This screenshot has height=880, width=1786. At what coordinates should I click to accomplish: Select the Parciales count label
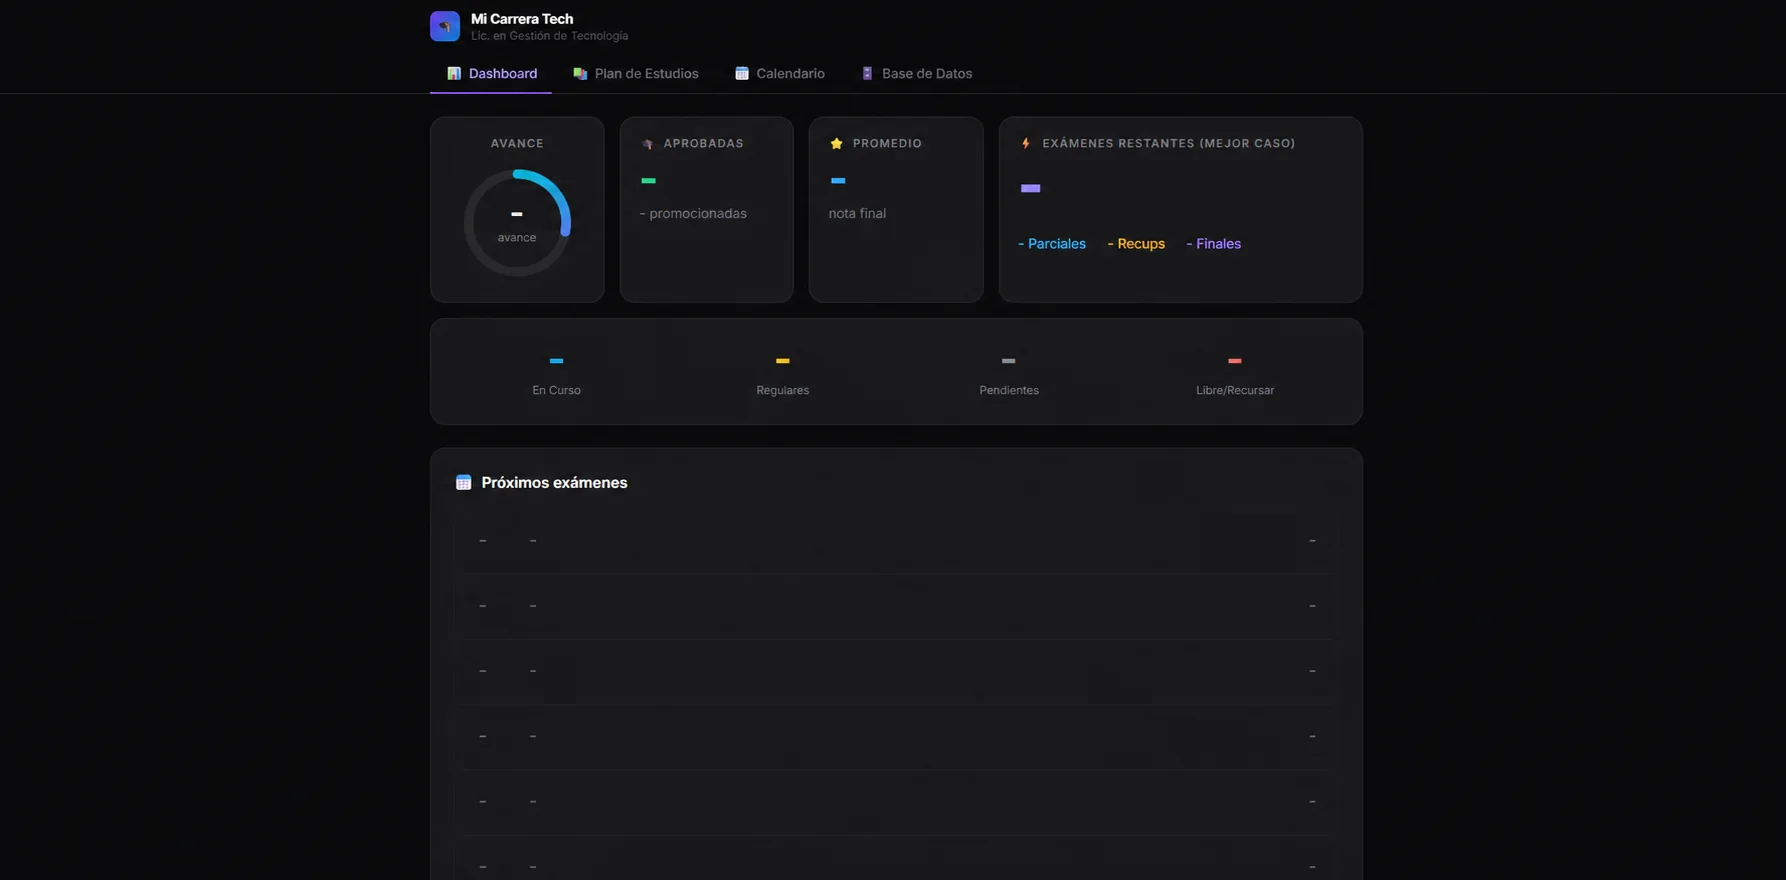(1051, 244)
